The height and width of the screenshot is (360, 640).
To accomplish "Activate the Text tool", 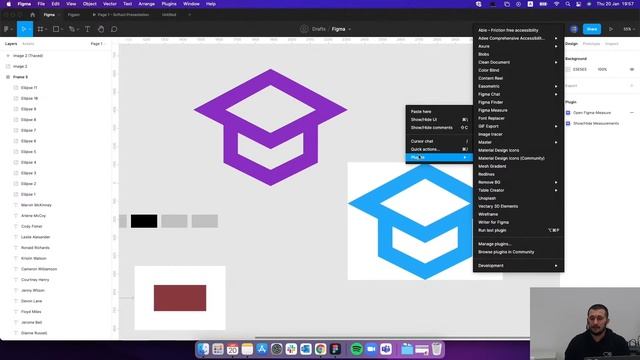I will [87, 29].
